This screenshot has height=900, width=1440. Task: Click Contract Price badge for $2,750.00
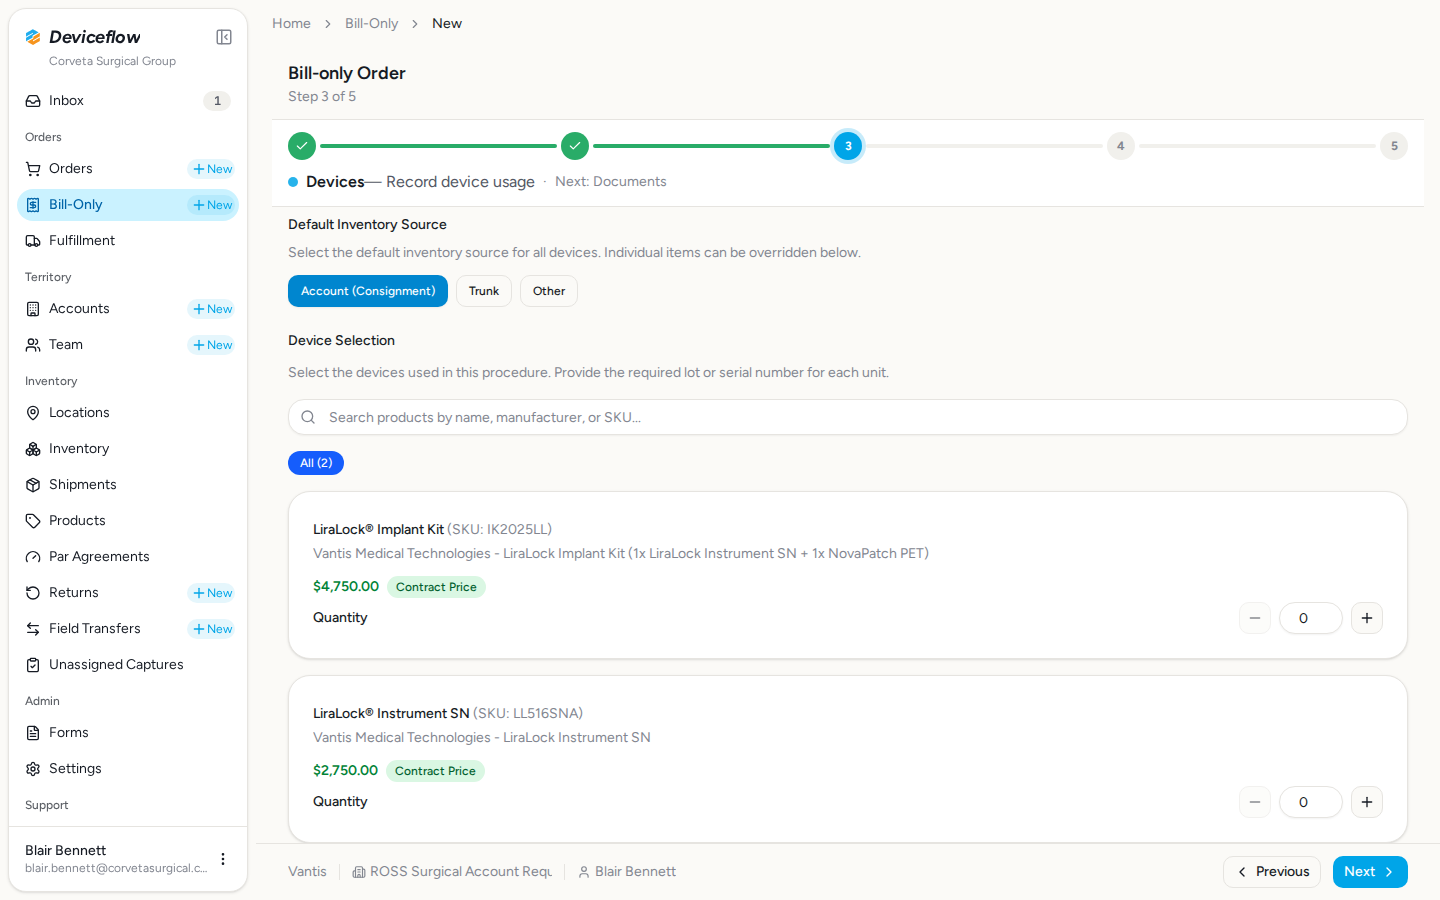(x=435, y=771)
